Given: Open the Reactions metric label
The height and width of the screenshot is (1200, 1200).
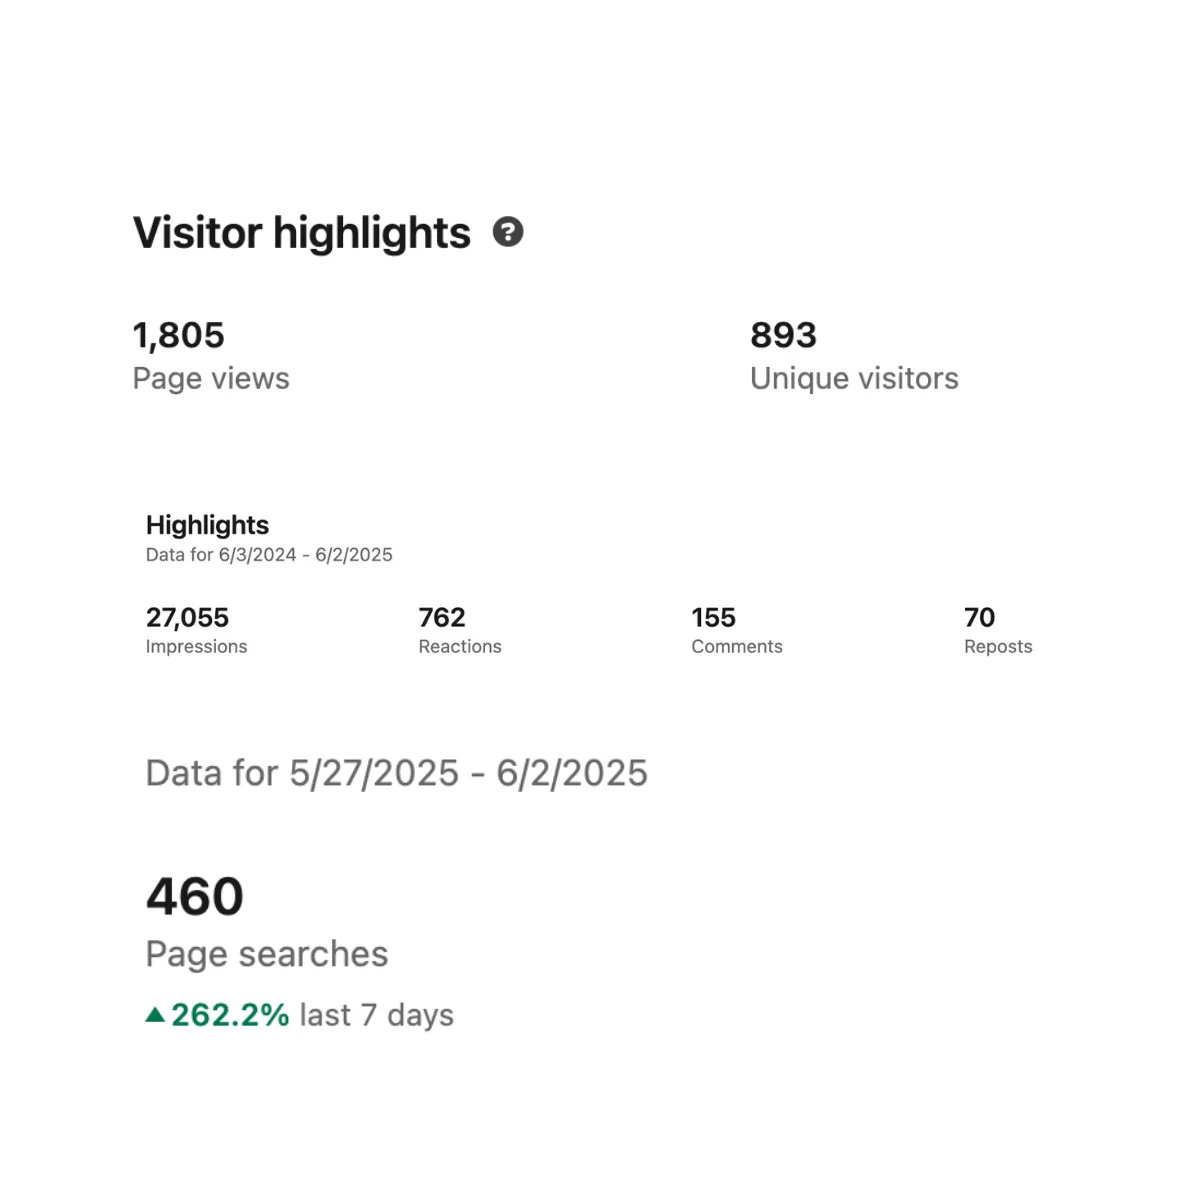Looking at the screenshot, I should point(460,647).
